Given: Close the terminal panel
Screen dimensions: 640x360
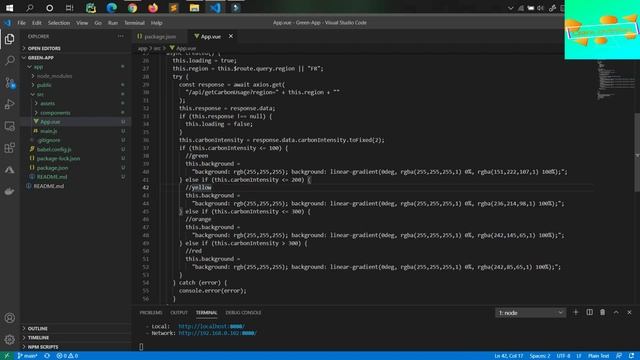Looking at the screenshot, I should [x=629, y=312].
